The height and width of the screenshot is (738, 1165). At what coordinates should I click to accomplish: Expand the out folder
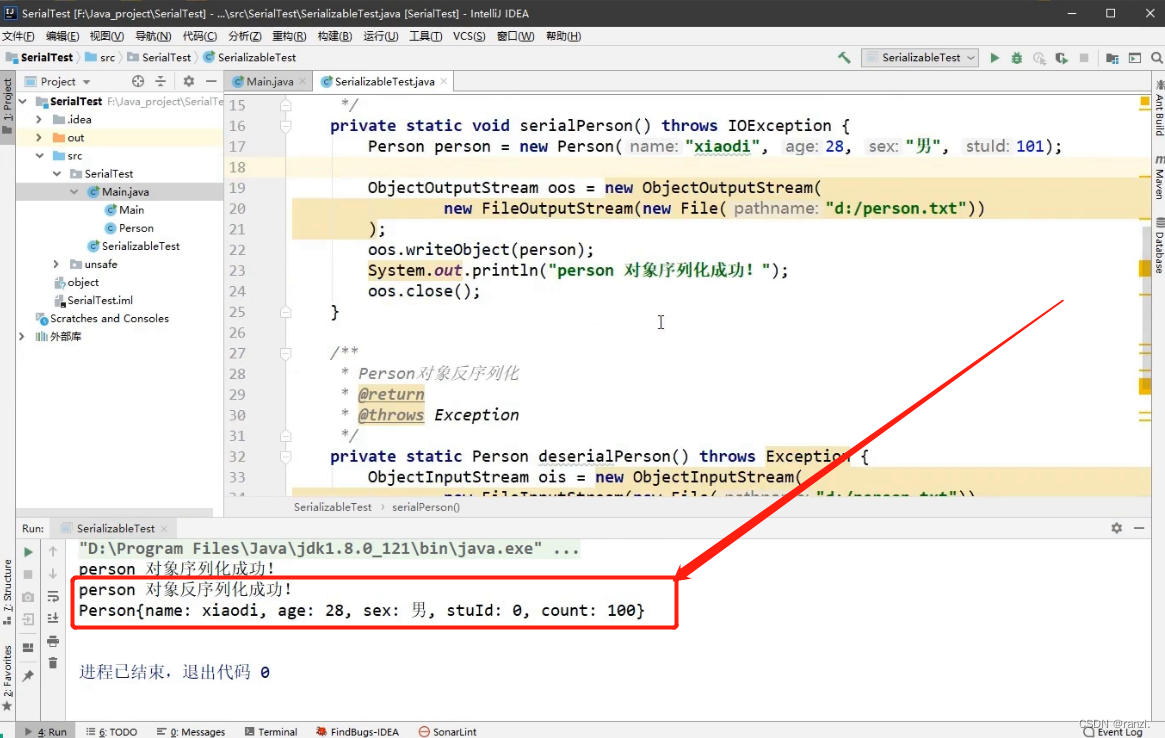[39, 137]
